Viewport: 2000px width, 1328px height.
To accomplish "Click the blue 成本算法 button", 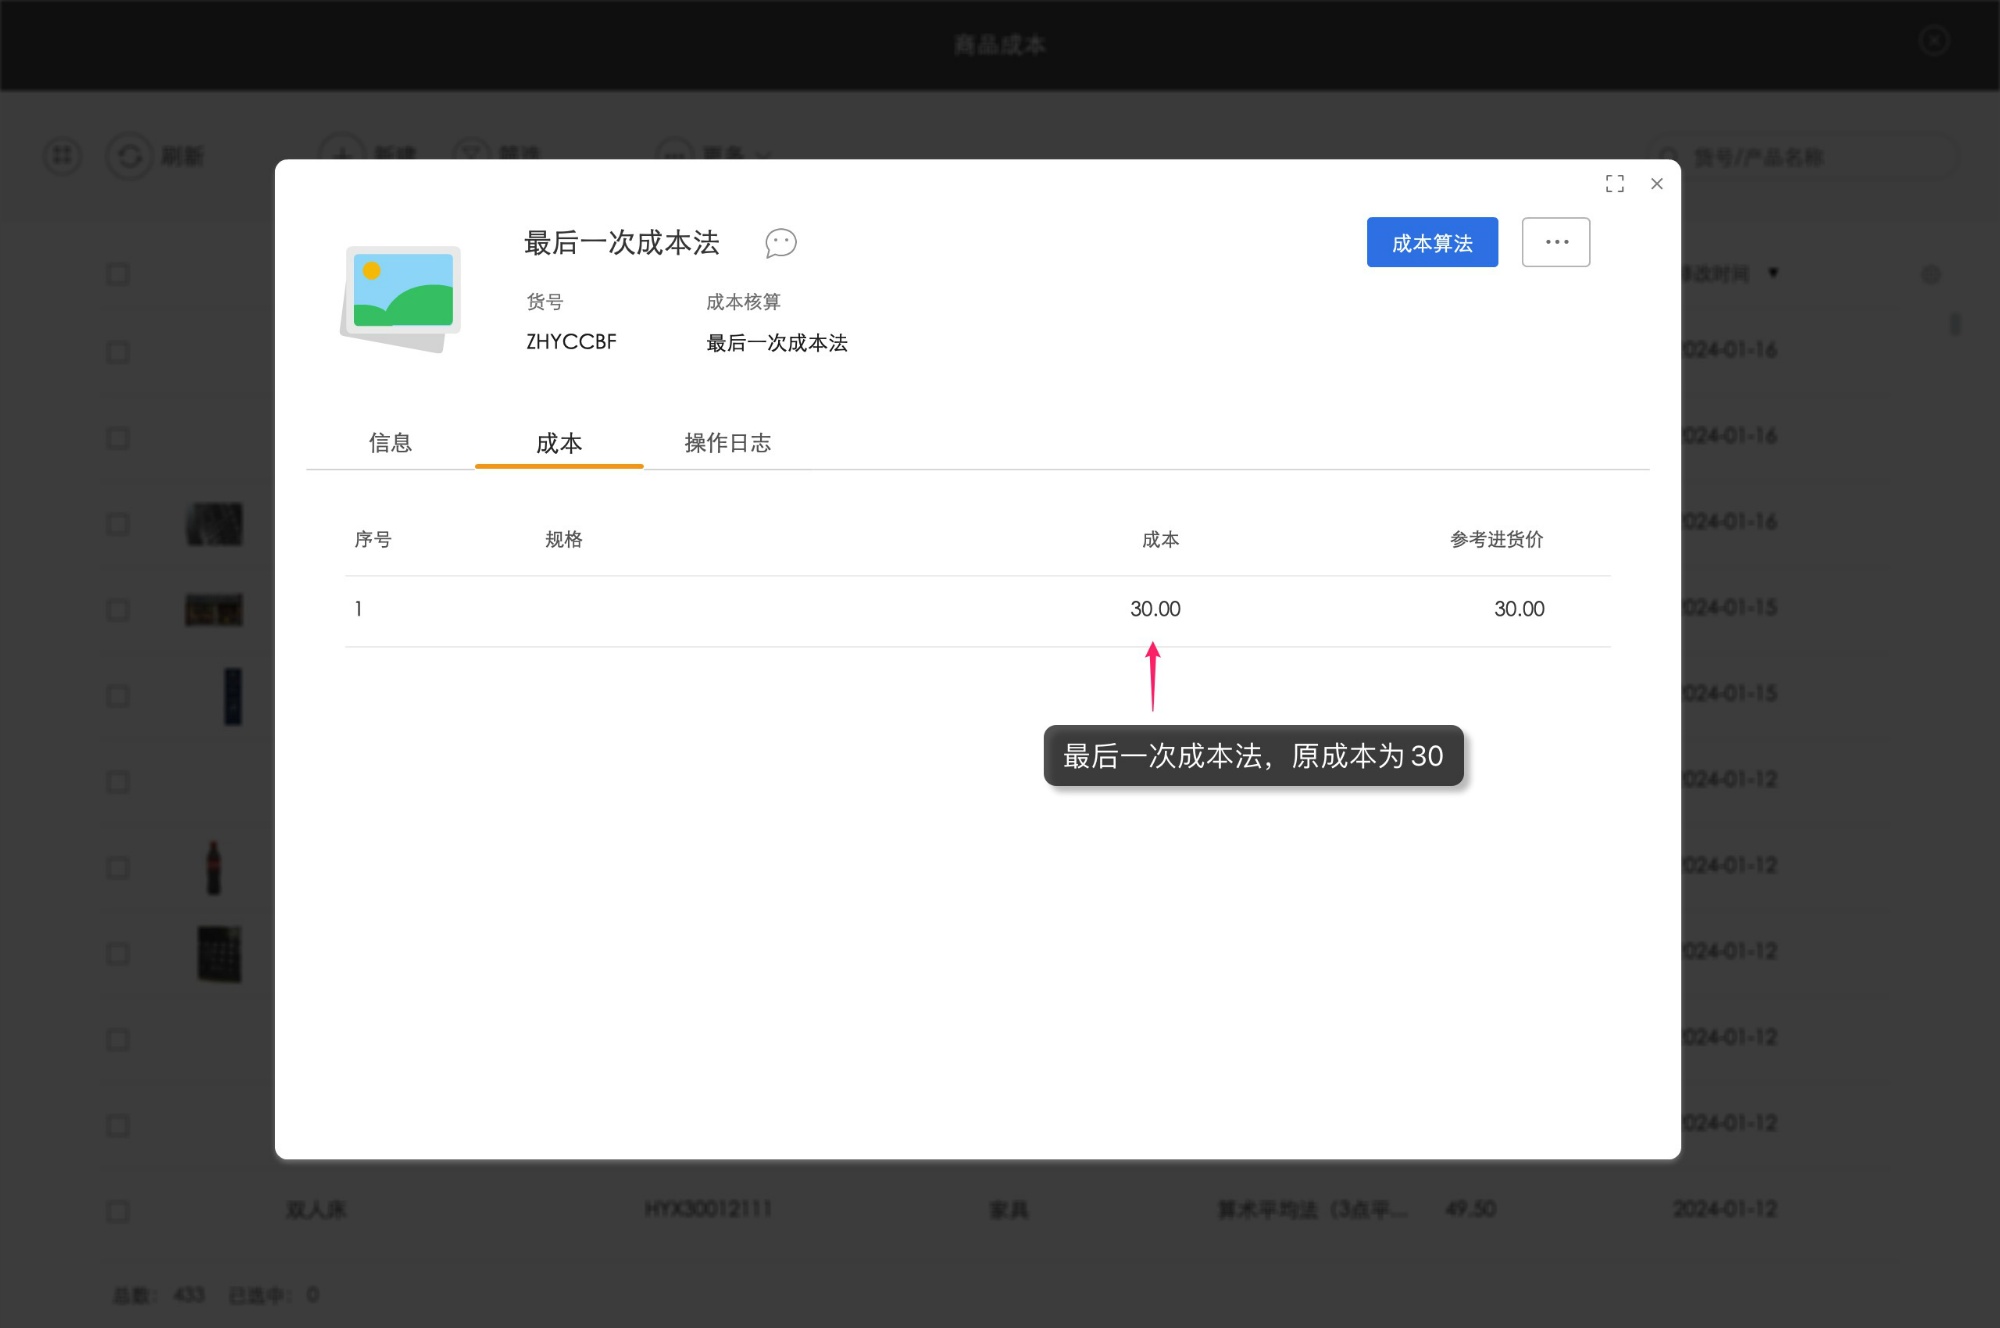I will tap(1432, 242).
